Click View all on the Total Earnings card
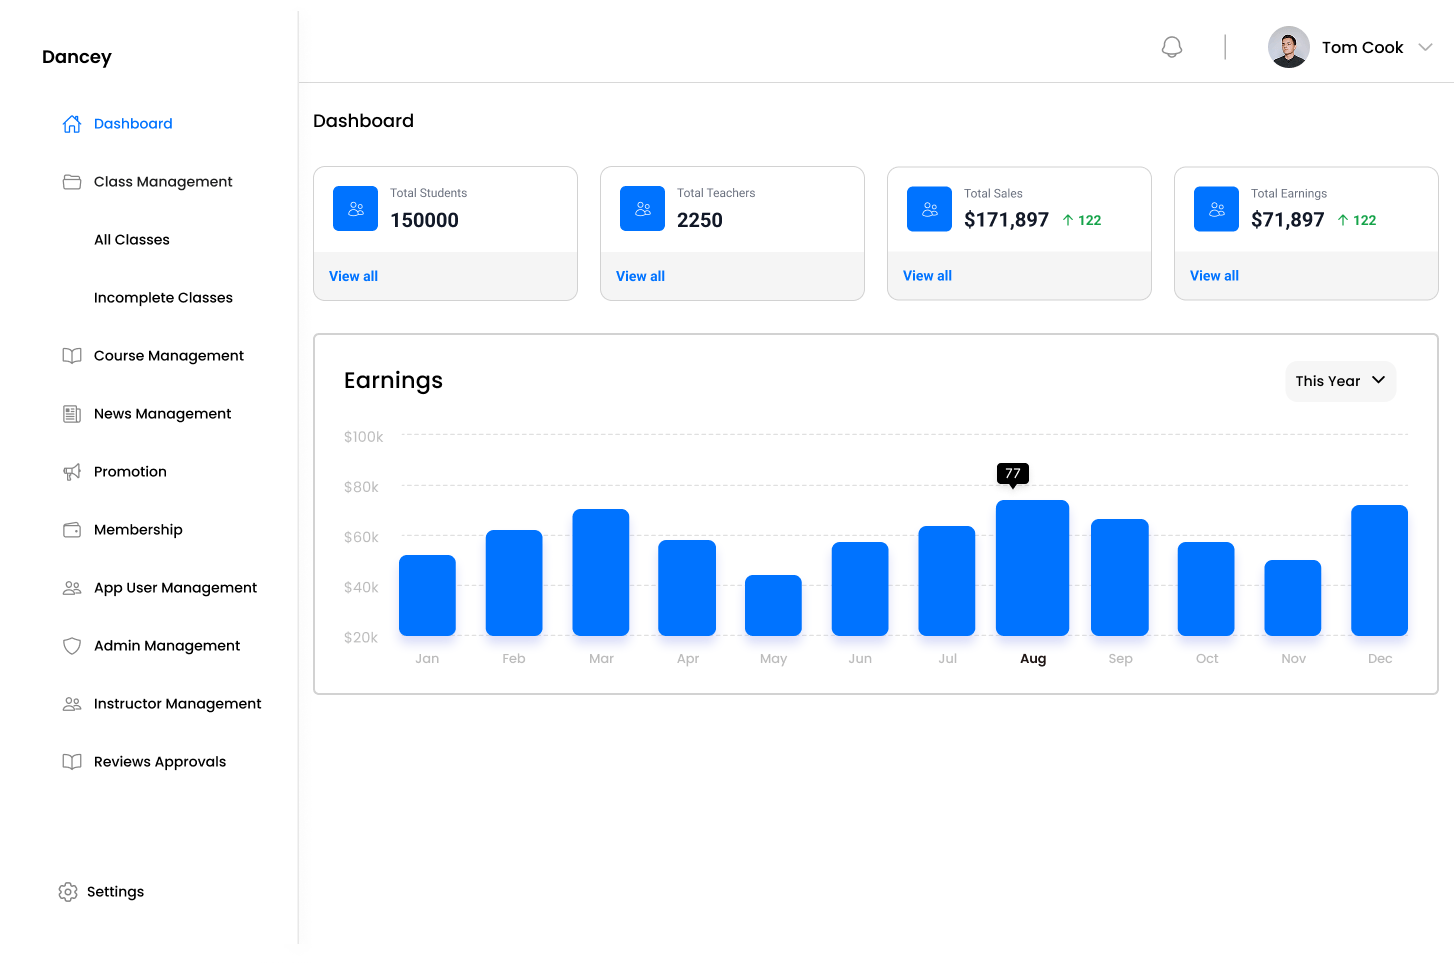The width and height of the screenshot is (1454, 963). pos(1214,275)
